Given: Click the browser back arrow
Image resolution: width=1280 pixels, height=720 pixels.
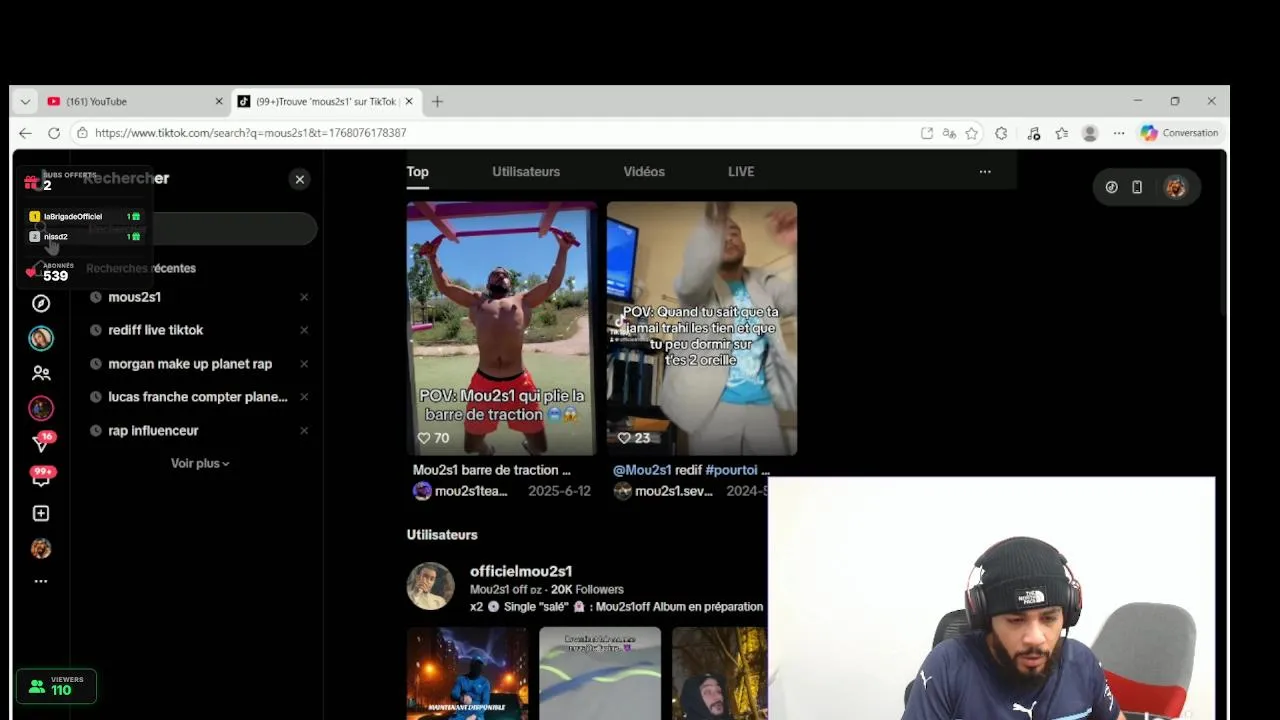Looking at the screenshot, I should click(25, 133).
